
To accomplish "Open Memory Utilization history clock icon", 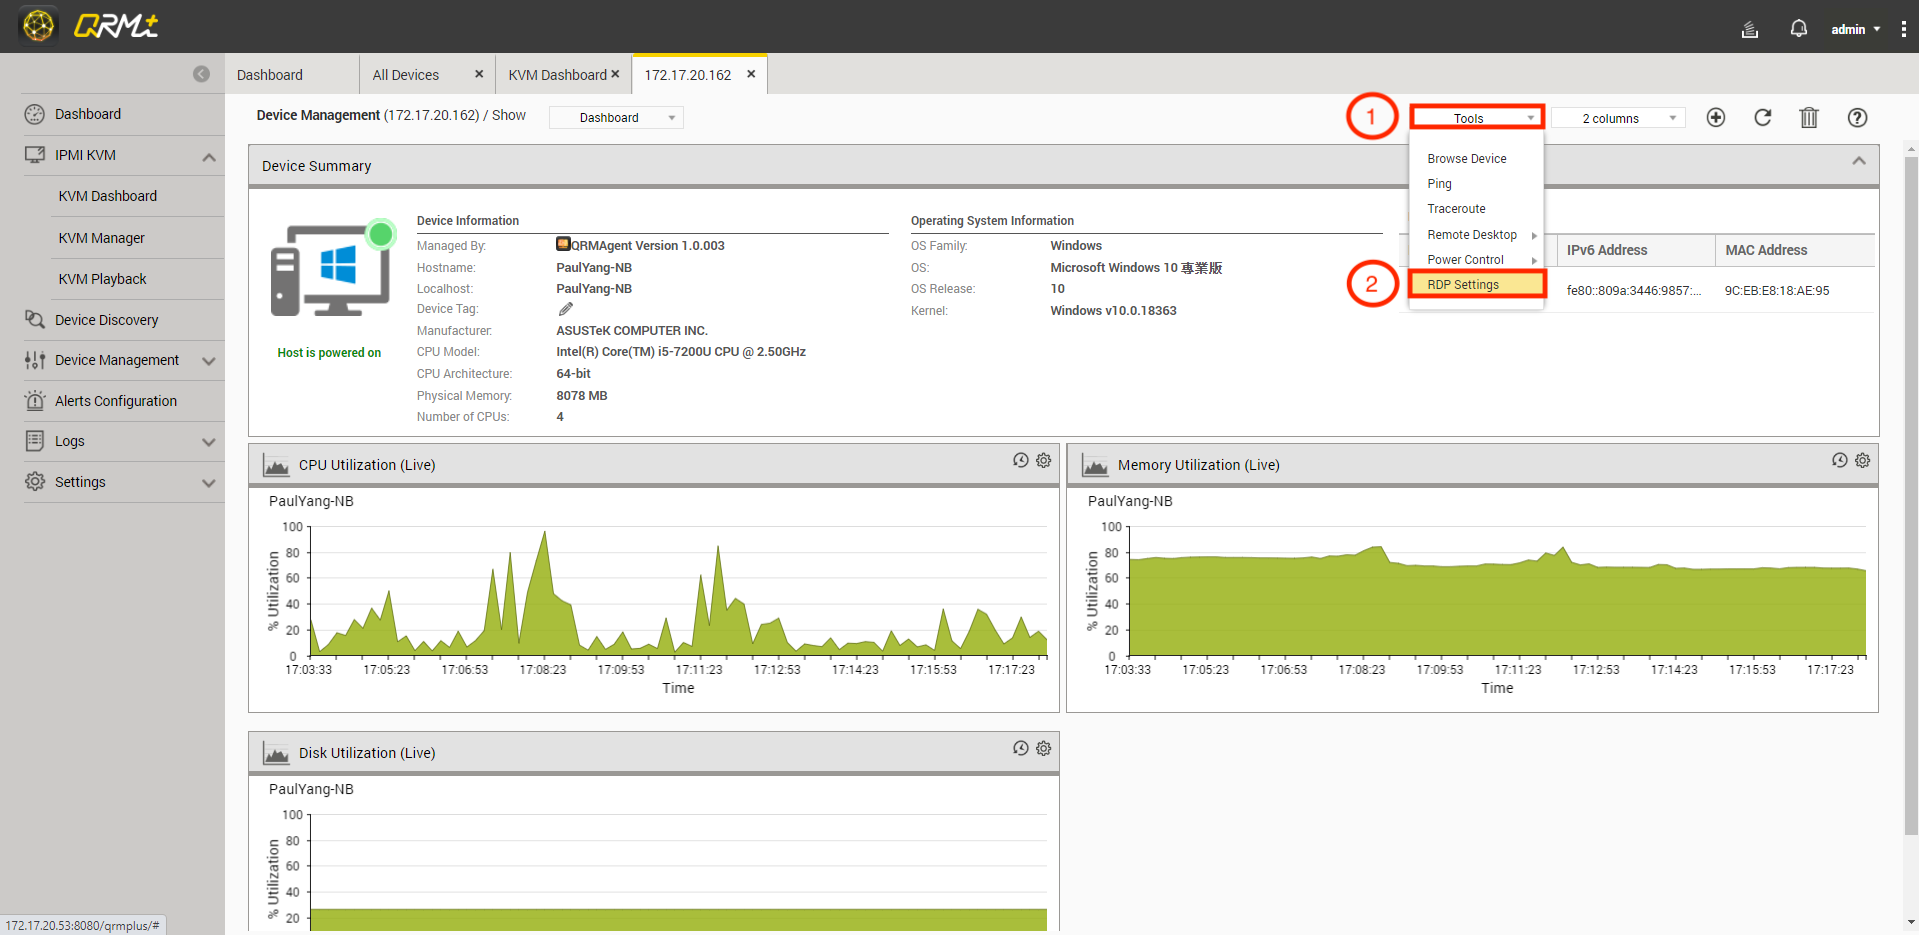I will [1839, 460].
